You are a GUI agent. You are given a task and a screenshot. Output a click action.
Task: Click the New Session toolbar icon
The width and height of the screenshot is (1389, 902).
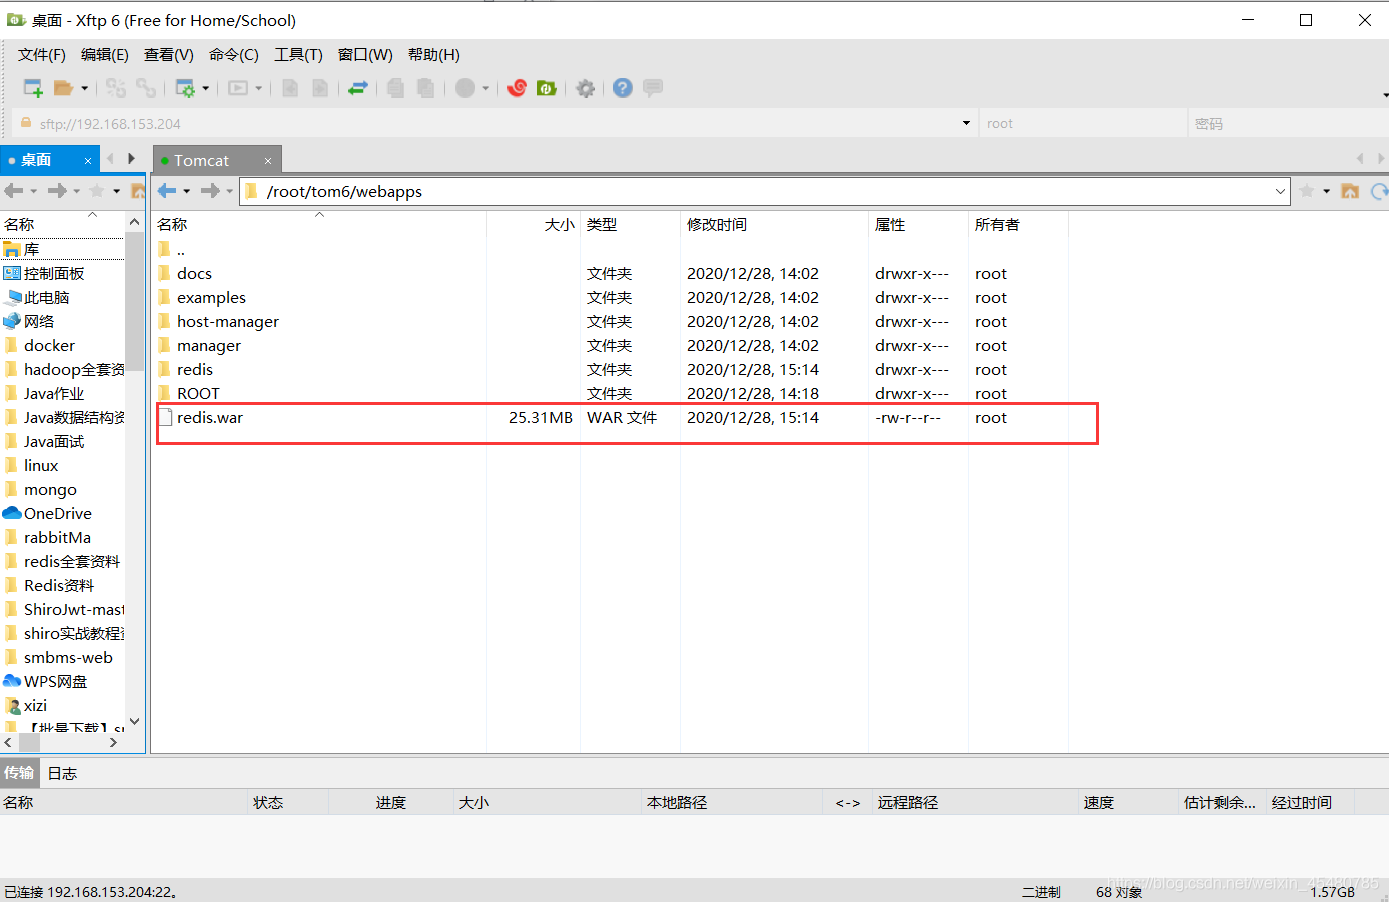[33, 88]
